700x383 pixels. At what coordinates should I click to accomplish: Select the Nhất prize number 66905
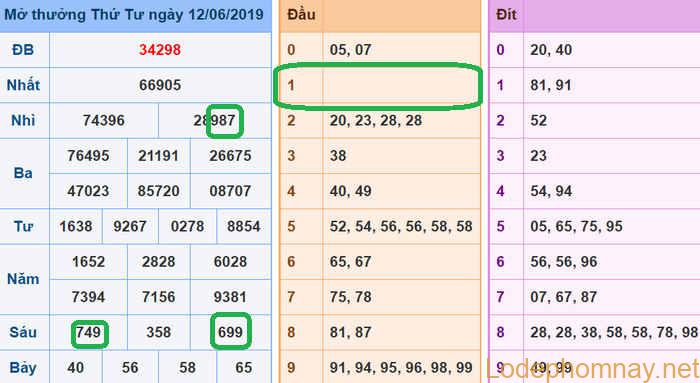[x=160, y=85]
